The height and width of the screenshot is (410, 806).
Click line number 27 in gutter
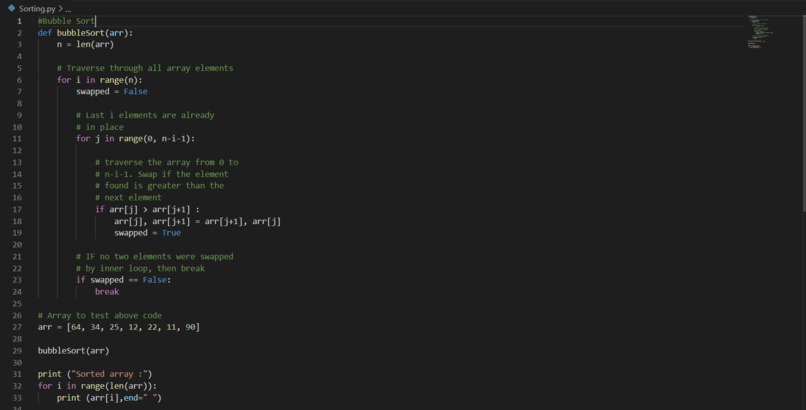(17, 327)
